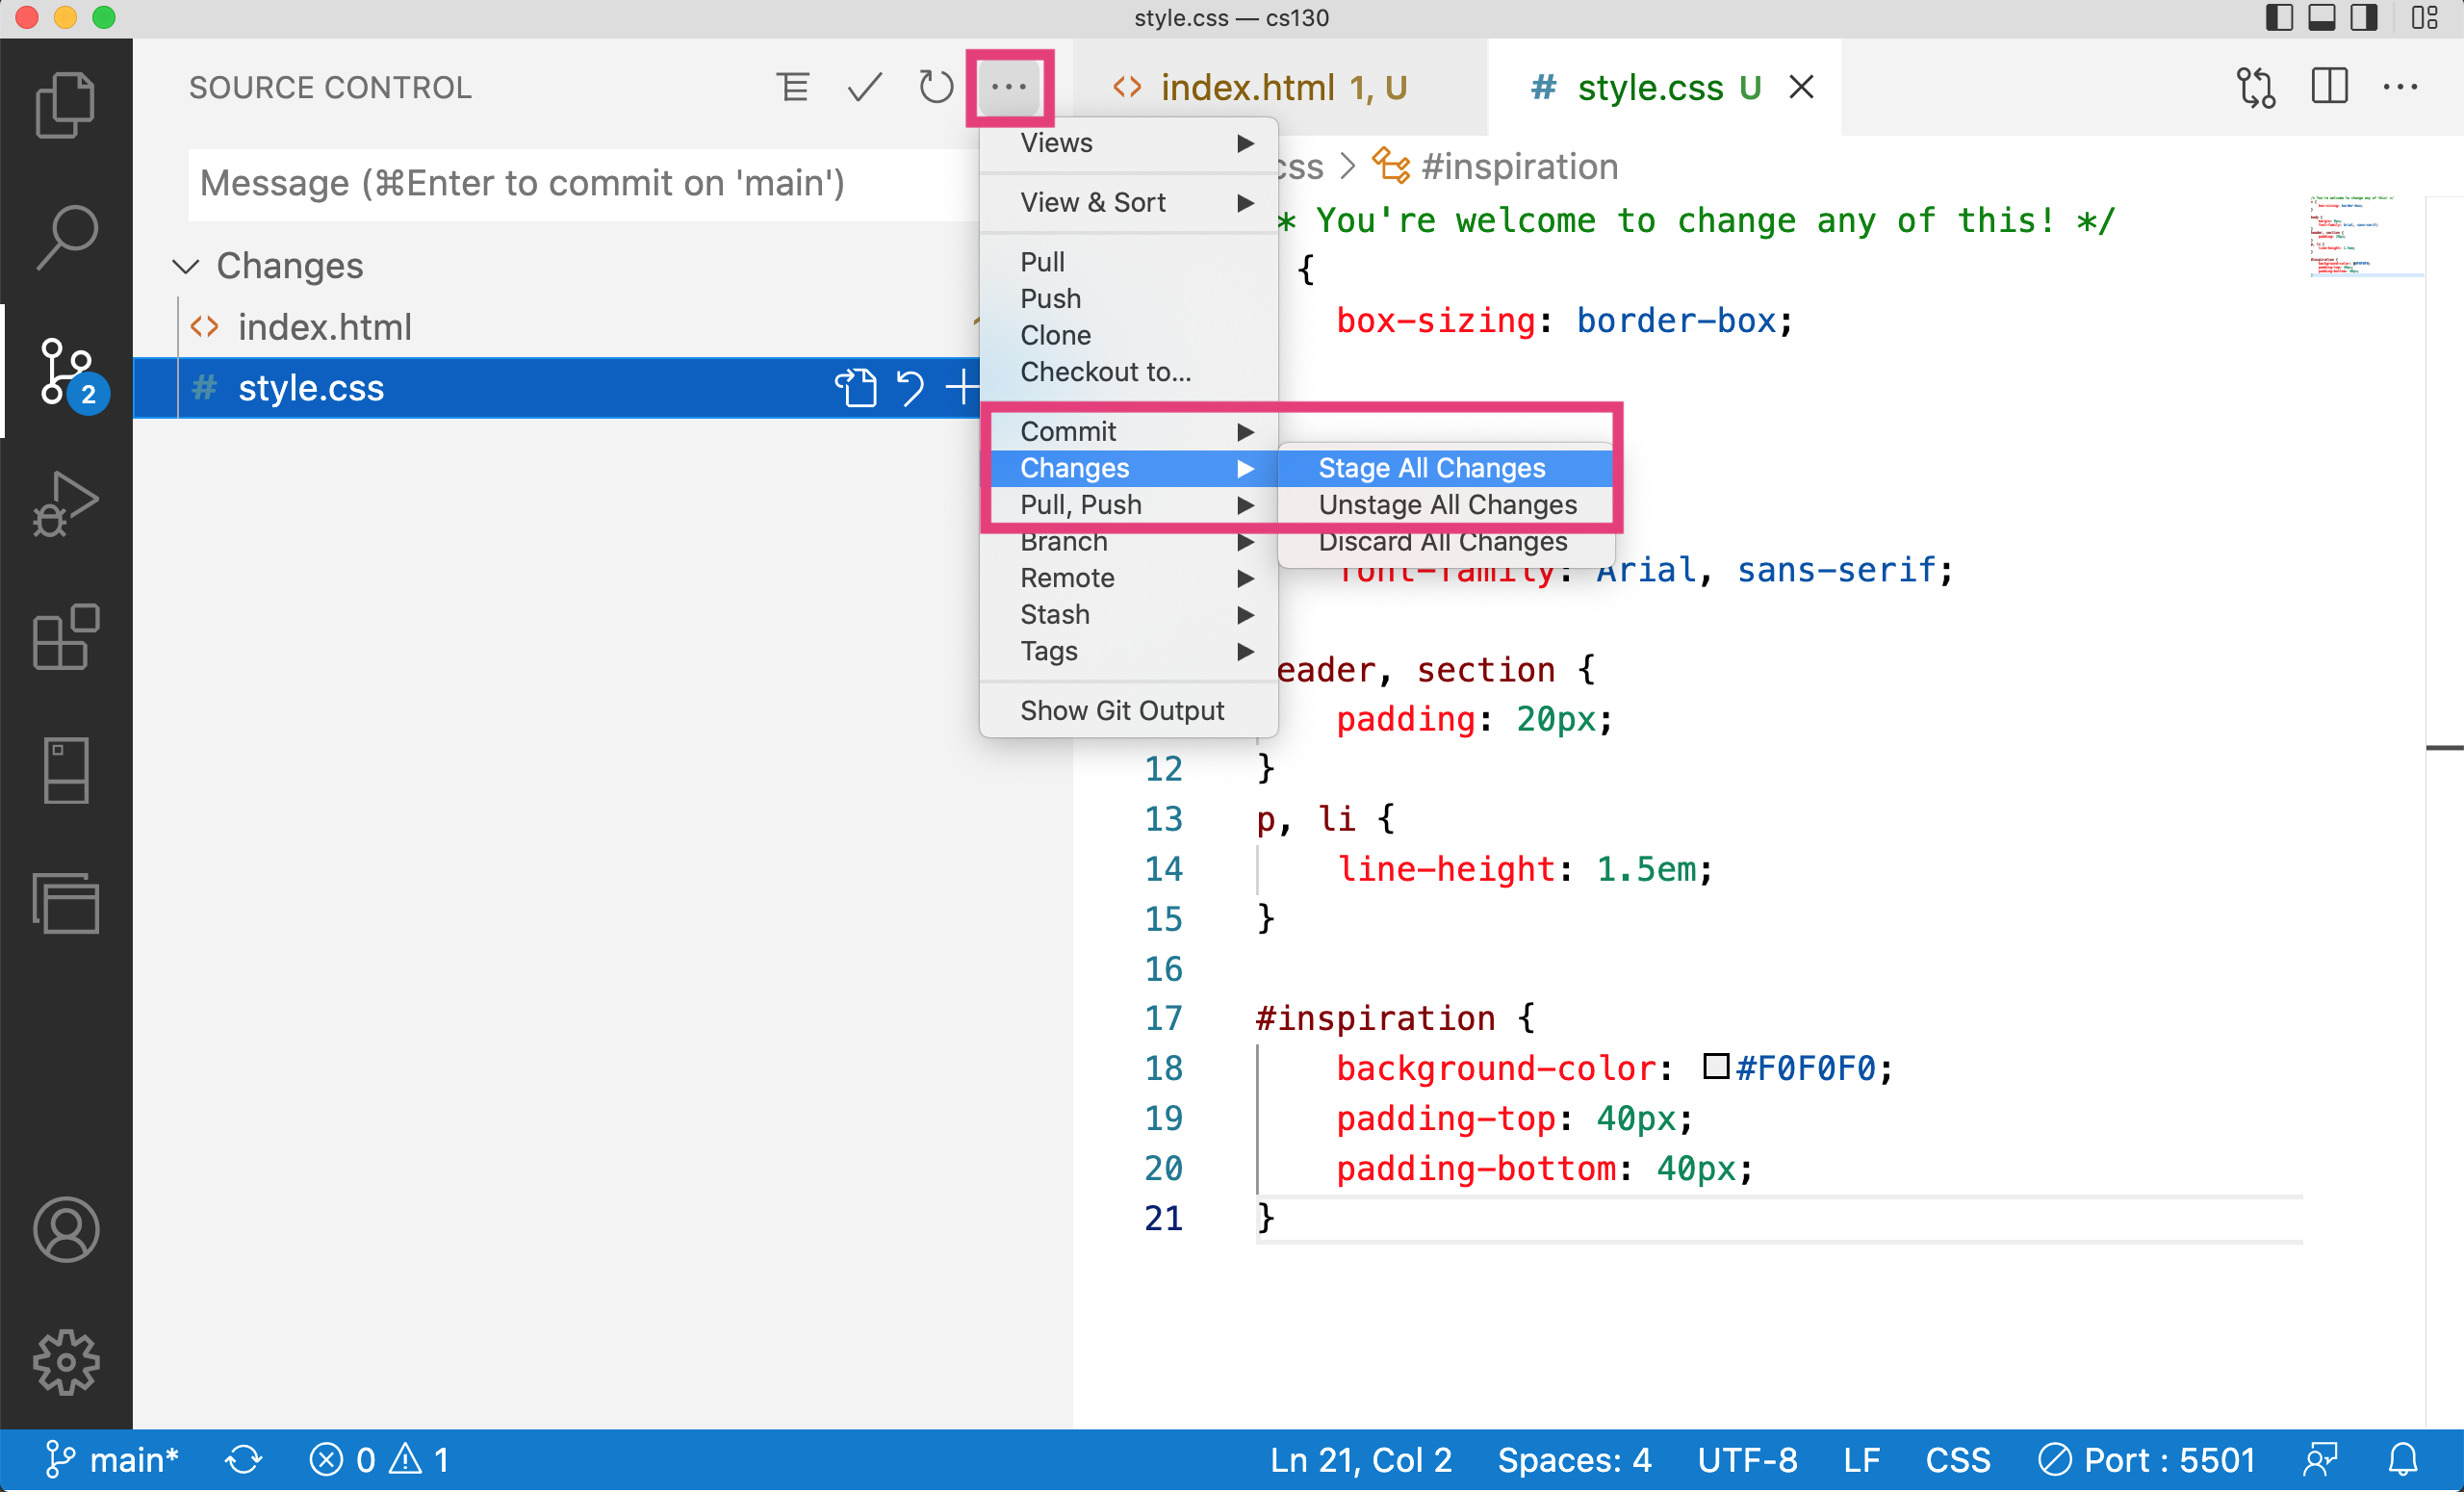Click the commit checkmark icon
The width and height of the screenshot is (2464, 1492).
click(864, 88)
